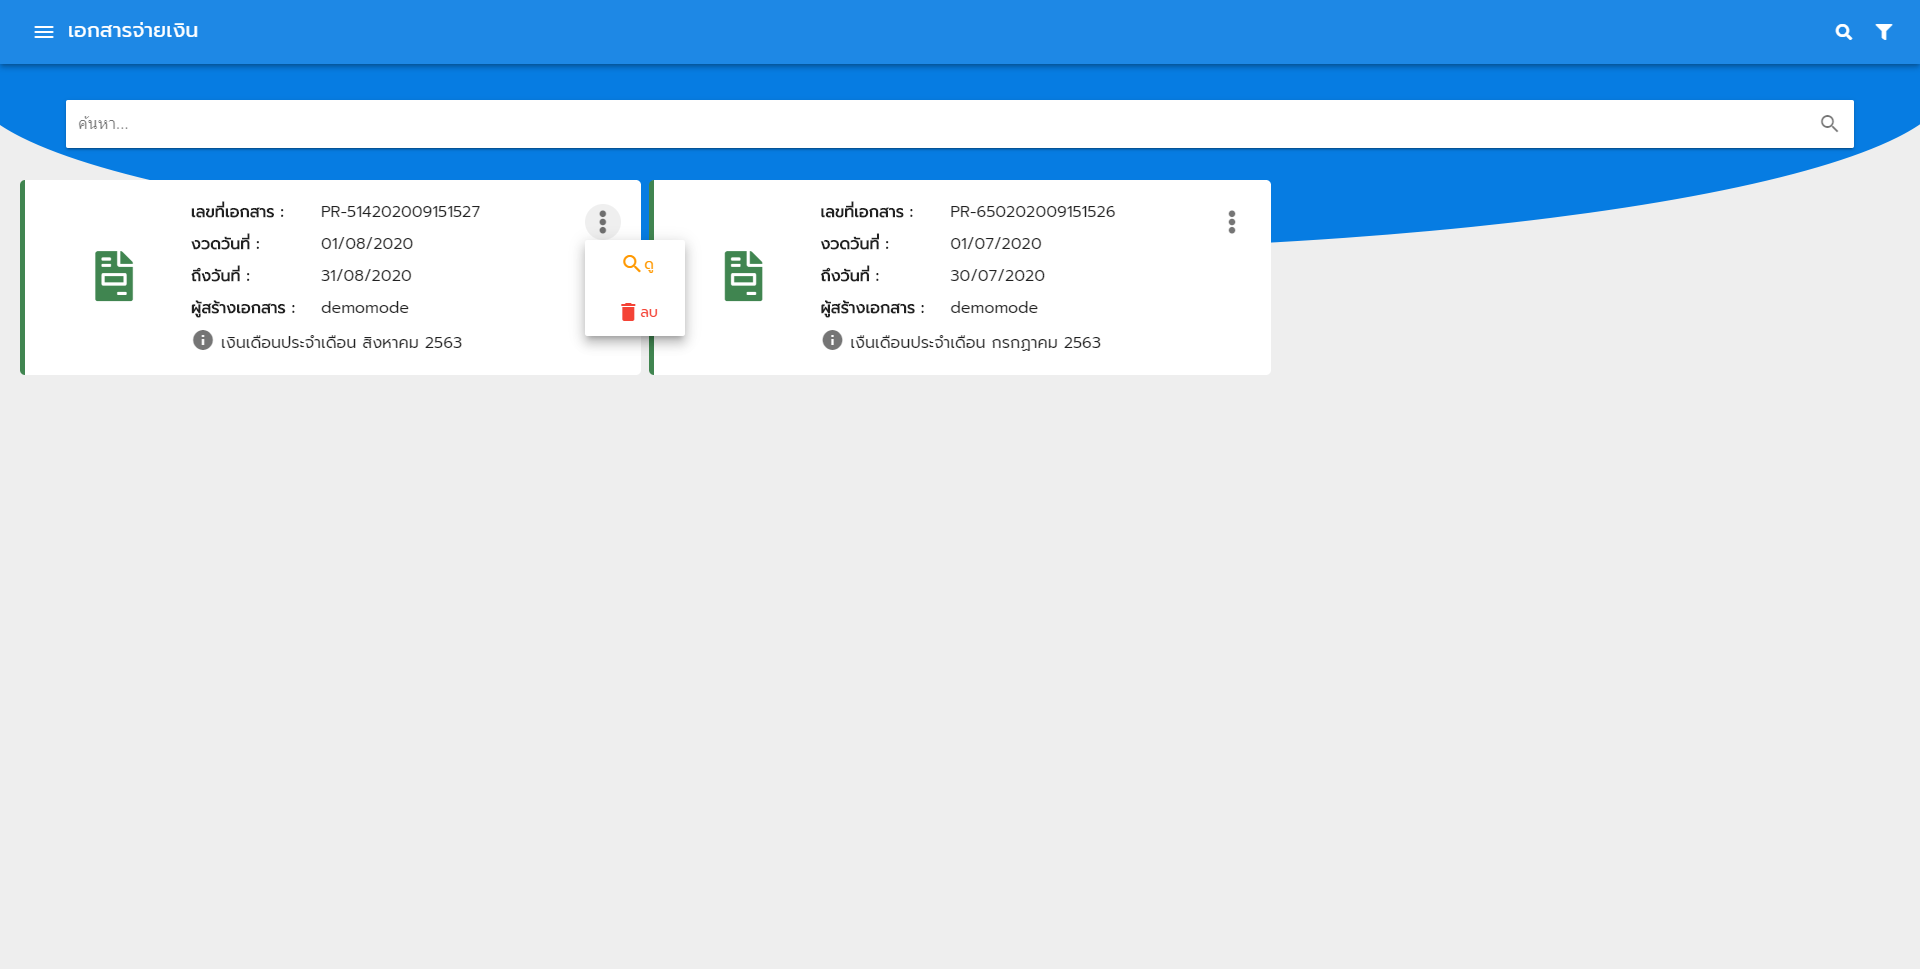The image size is (1920, 969).
Task: Click the start date 01/08/2020
Action: (367, 244)
